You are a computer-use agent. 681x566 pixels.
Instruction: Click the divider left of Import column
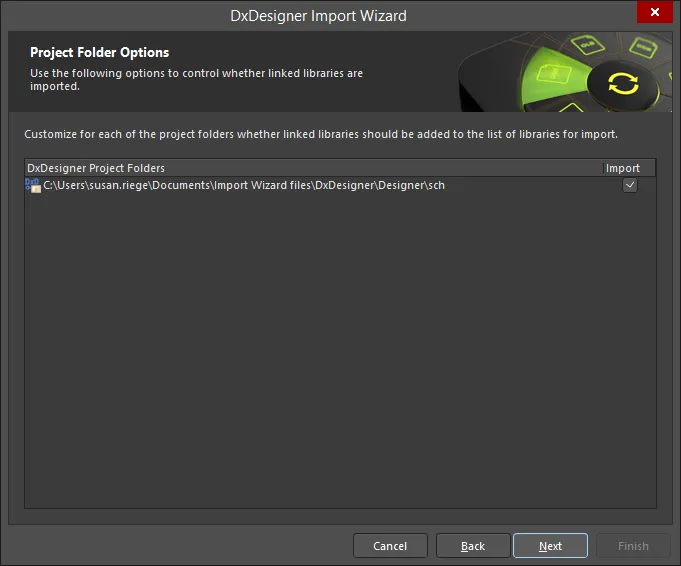(603, 168)
